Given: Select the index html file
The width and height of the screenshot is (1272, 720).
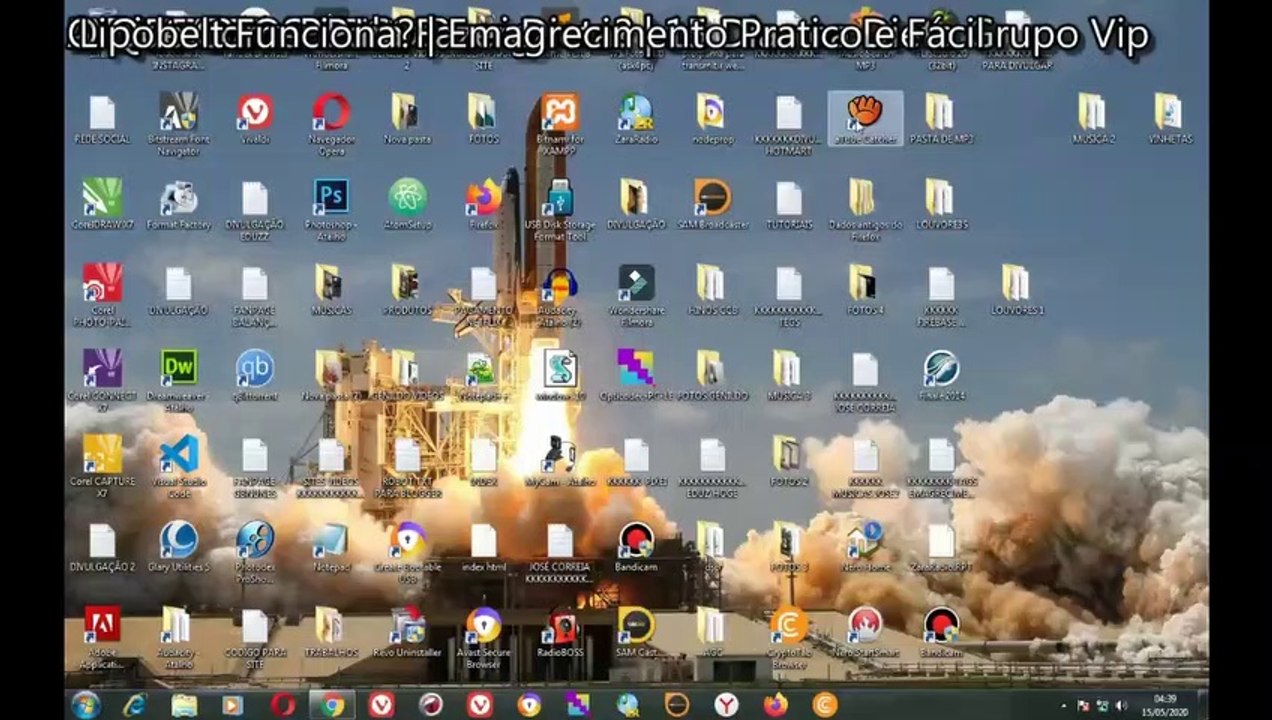Looking at the screenshot, I should [484, 546].
